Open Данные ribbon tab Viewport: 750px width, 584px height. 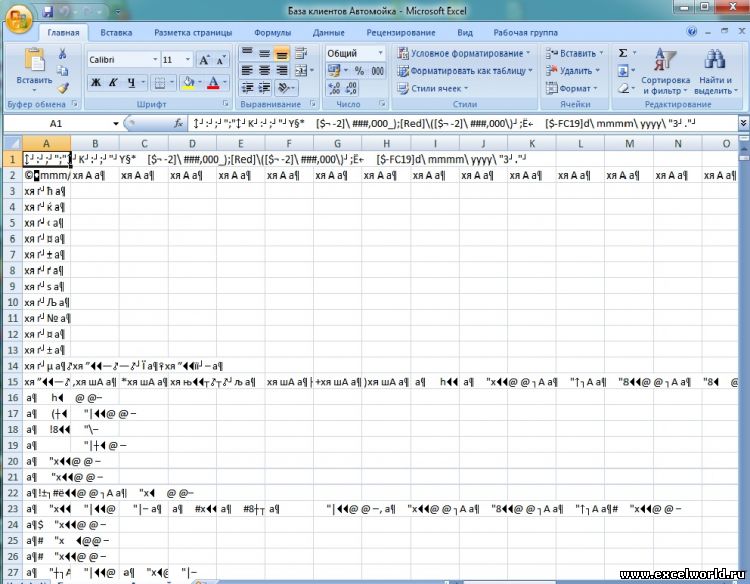coord(329,33)
